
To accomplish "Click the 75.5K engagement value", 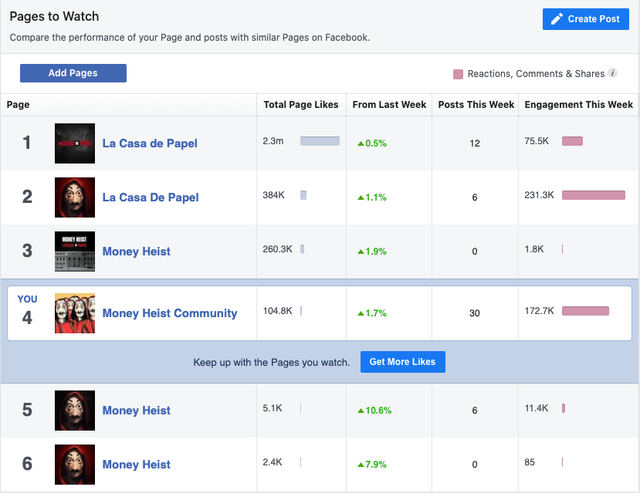I will [x=537, y=141].
